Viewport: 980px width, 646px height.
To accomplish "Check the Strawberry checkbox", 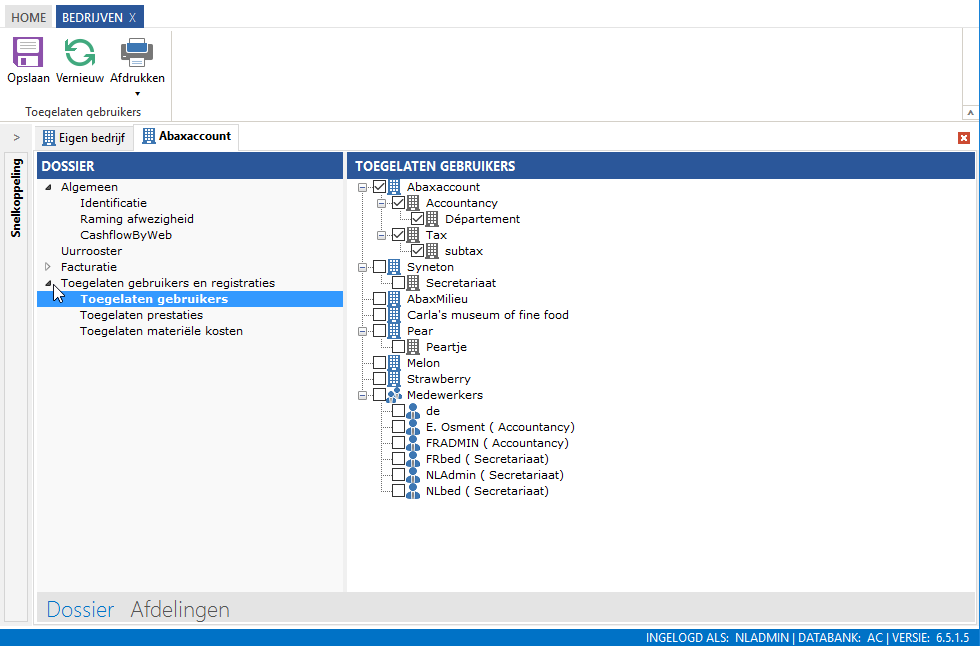I will click(x=379, y=379).
